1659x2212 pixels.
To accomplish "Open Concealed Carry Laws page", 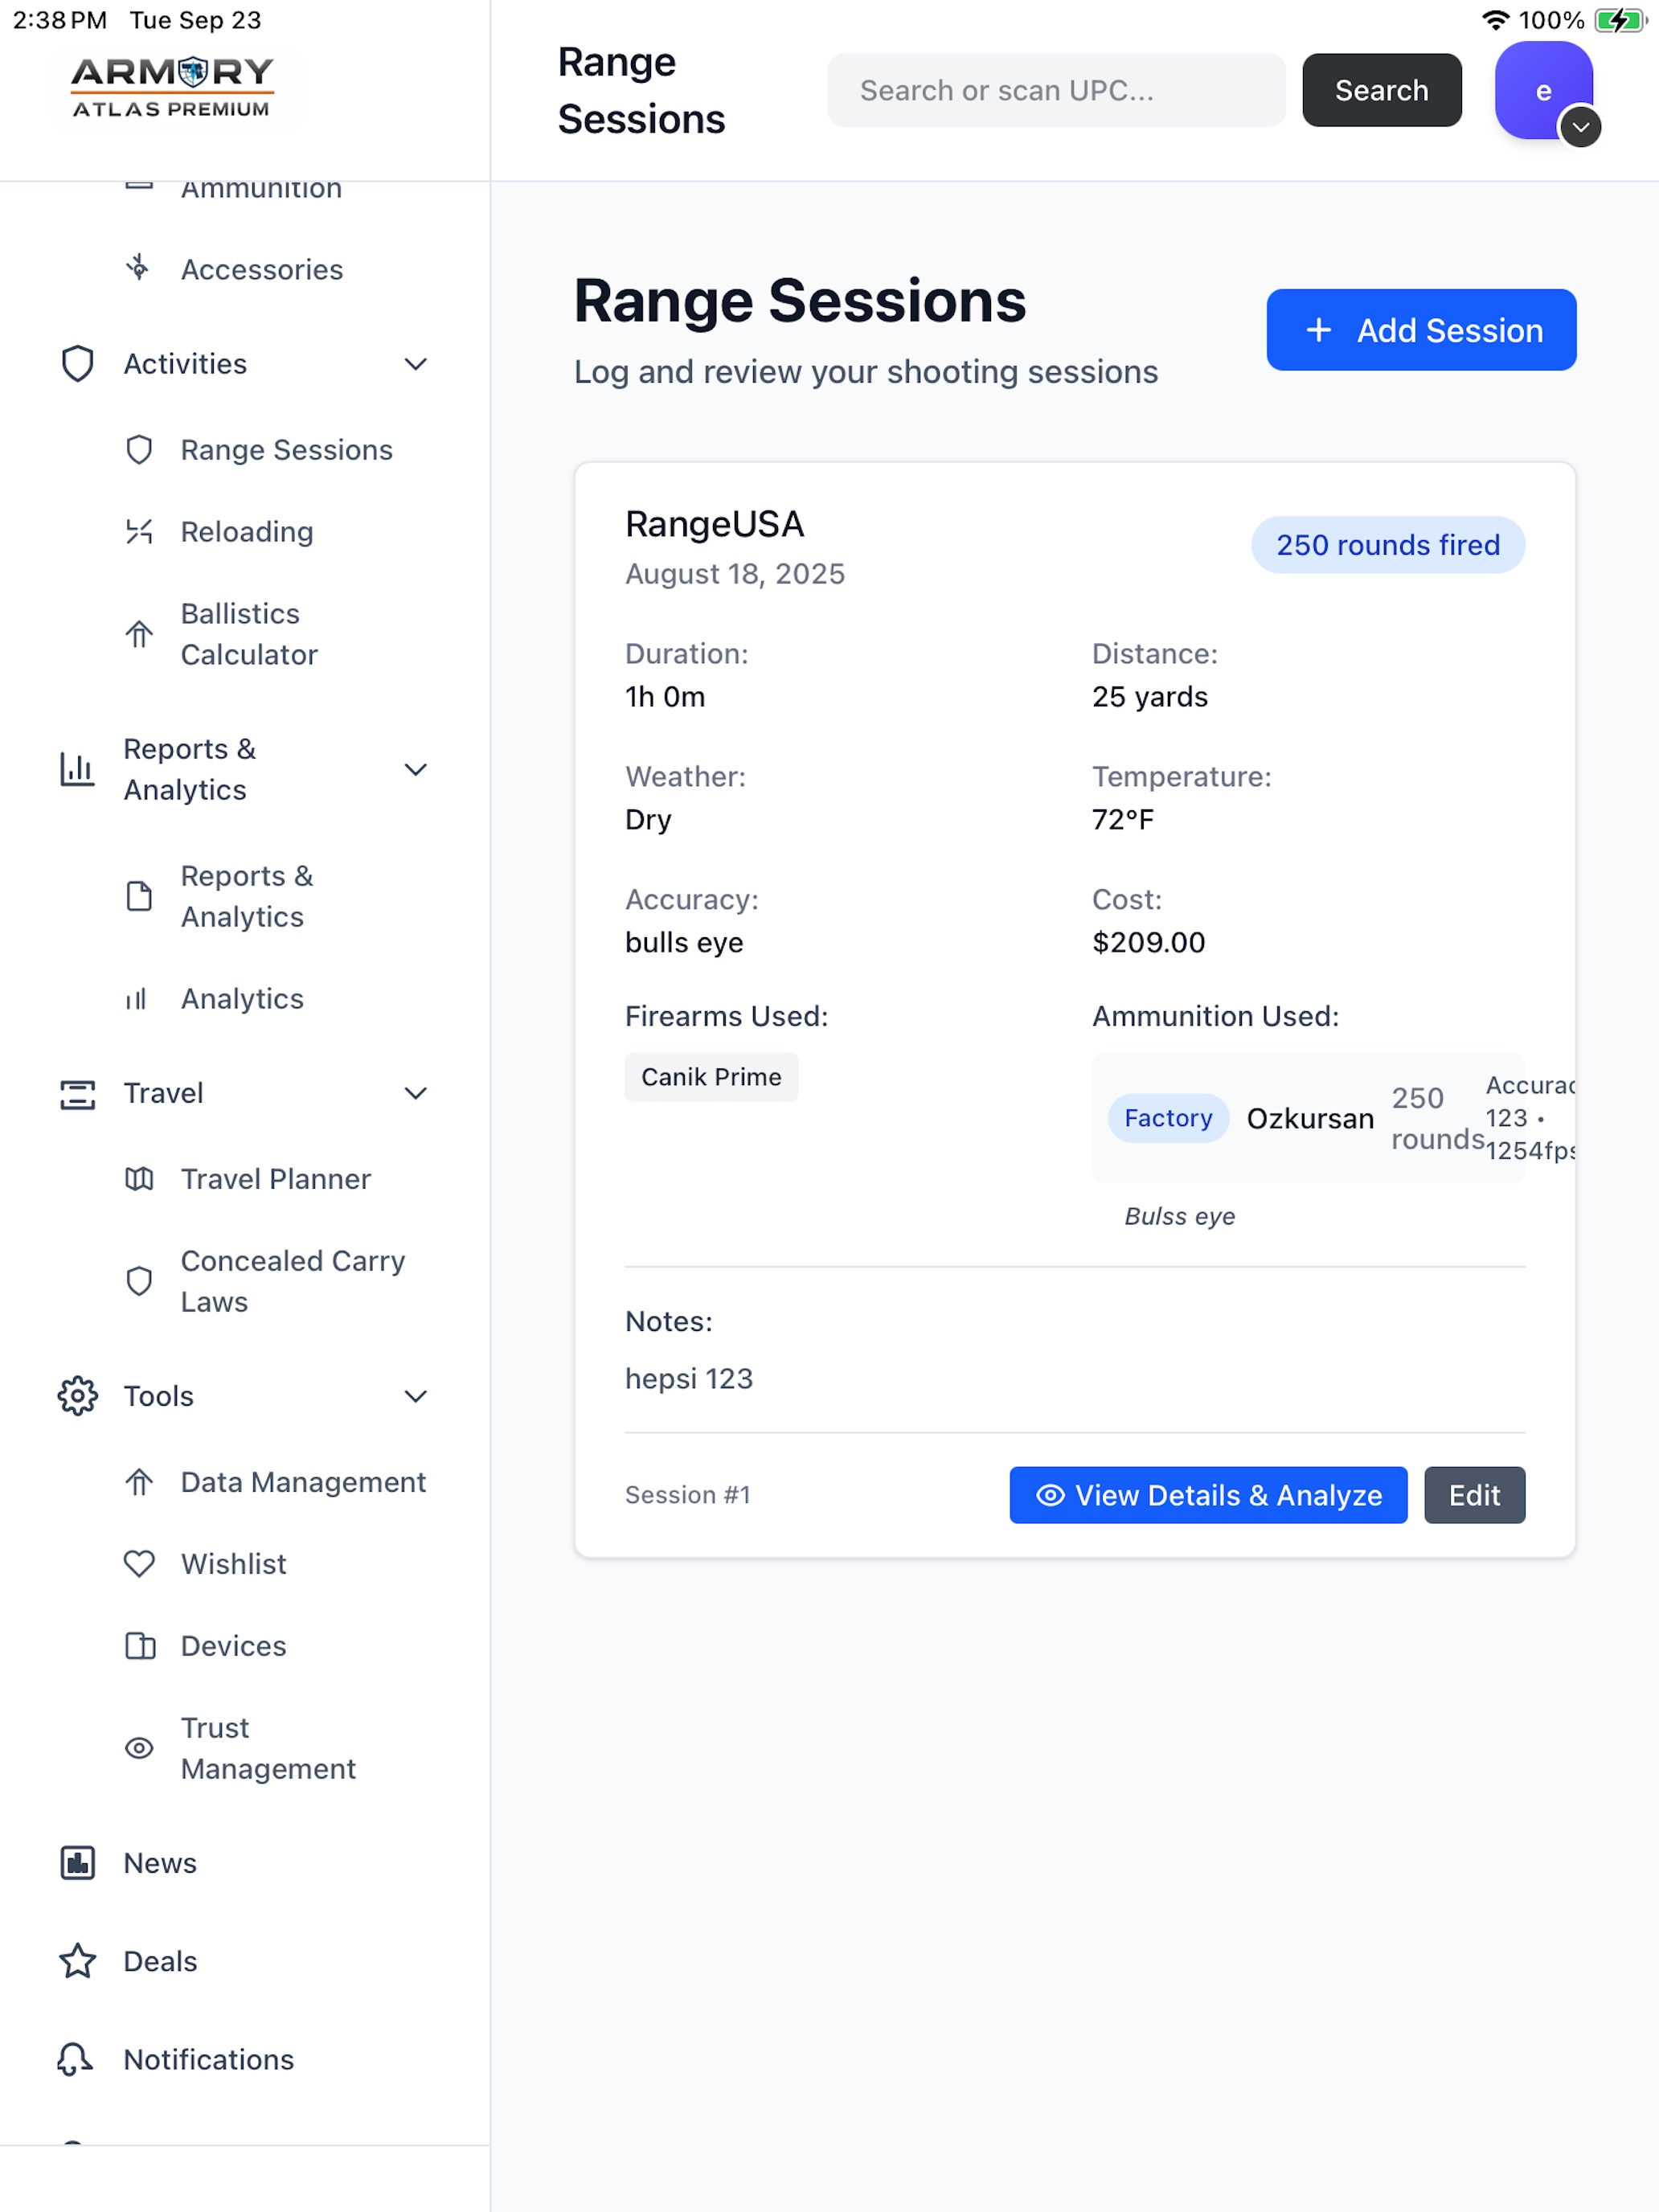I will click(293, 1281).
